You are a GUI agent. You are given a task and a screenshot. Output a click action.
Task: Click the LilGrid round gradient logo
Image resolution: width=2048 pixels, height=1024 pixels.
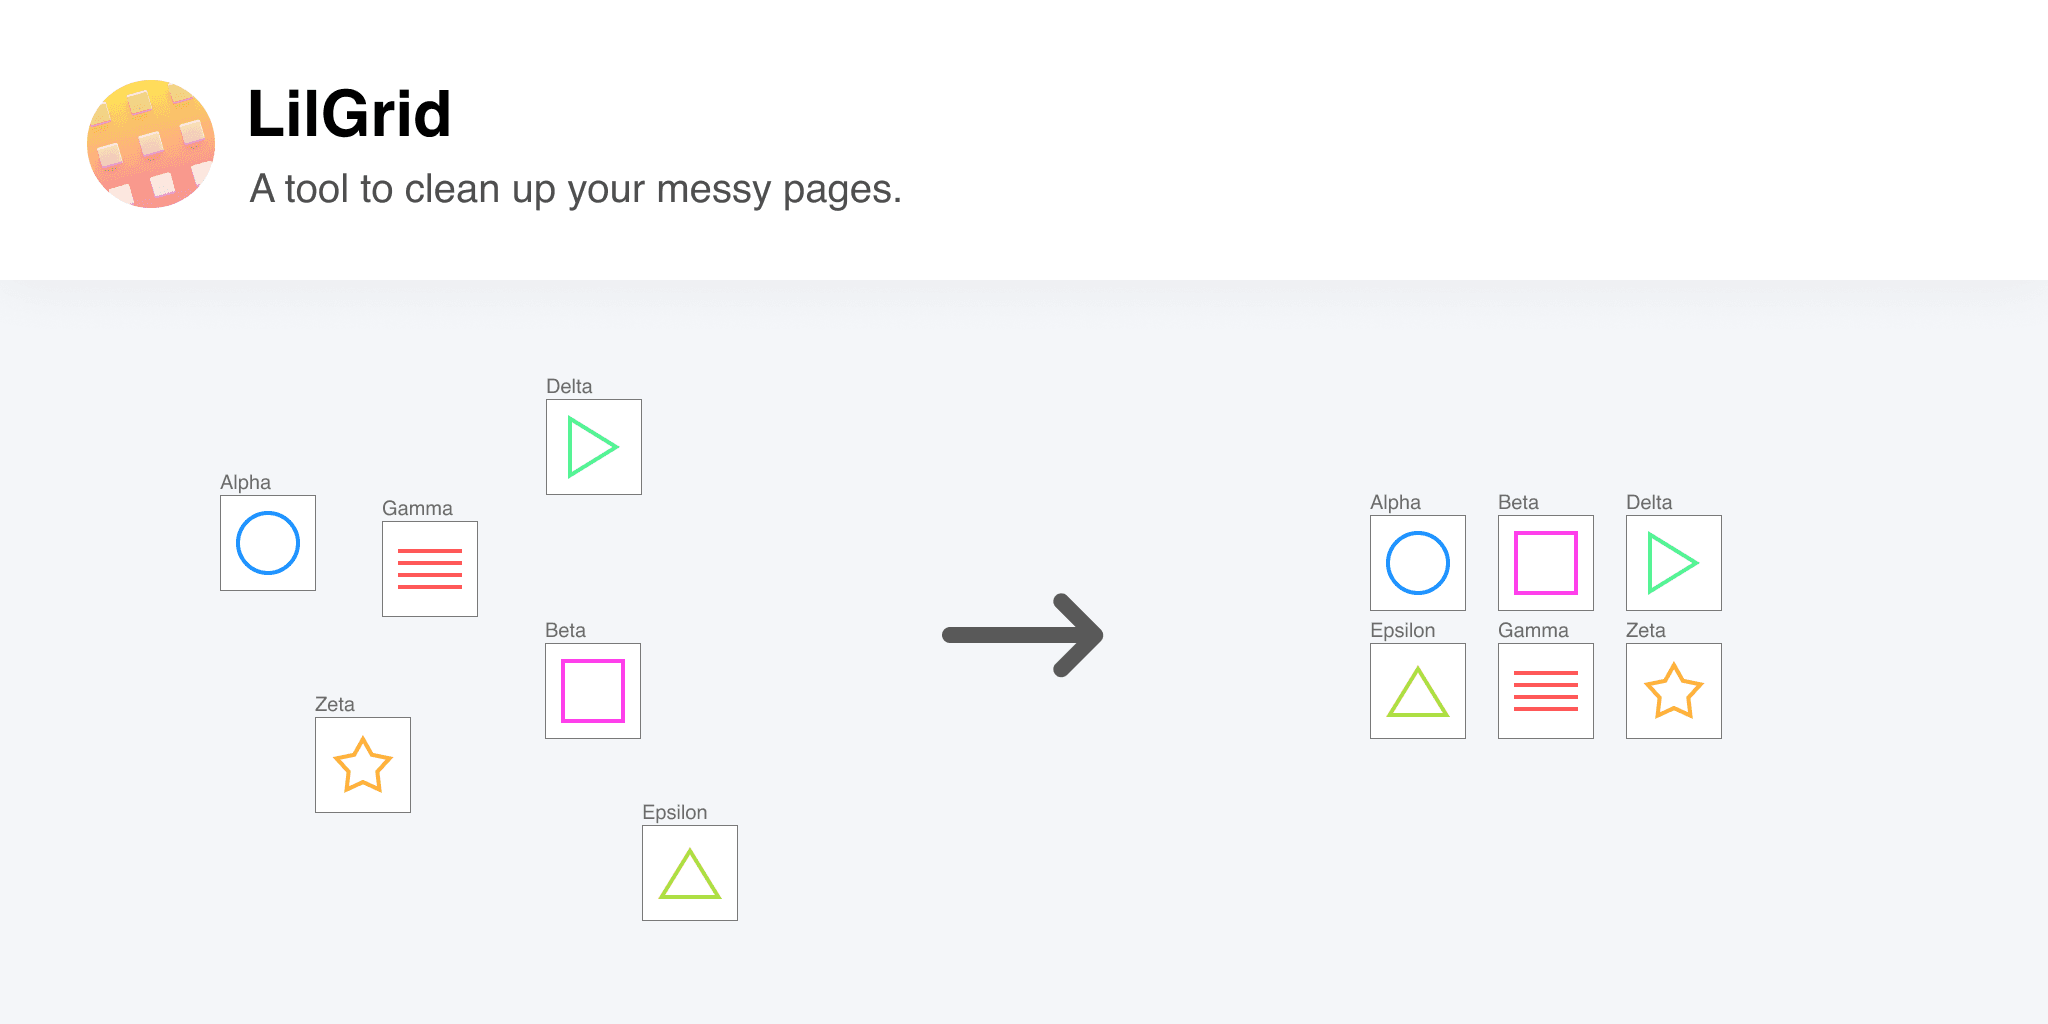[x=151, y=144]
